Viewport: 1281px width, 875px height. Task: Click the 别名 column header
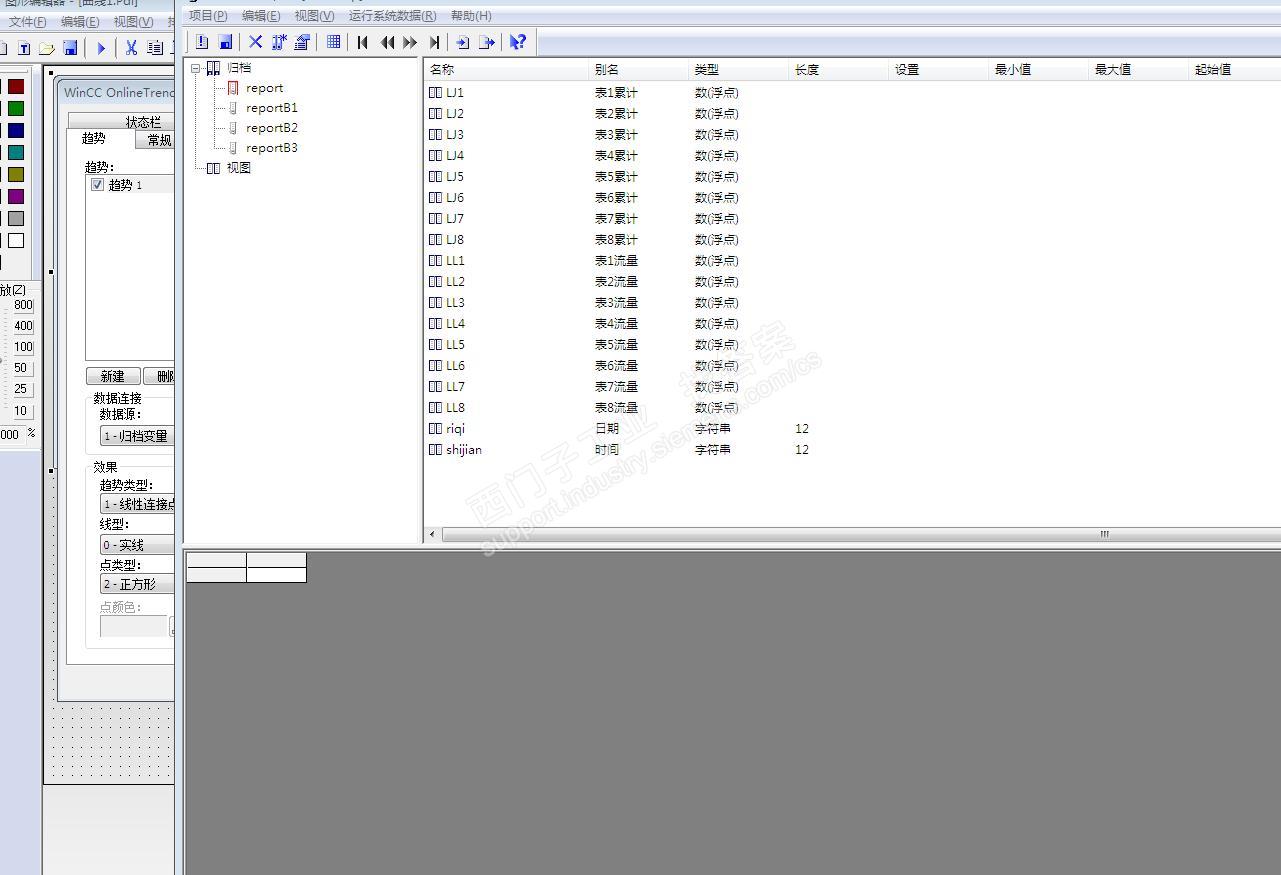(639, 70)
